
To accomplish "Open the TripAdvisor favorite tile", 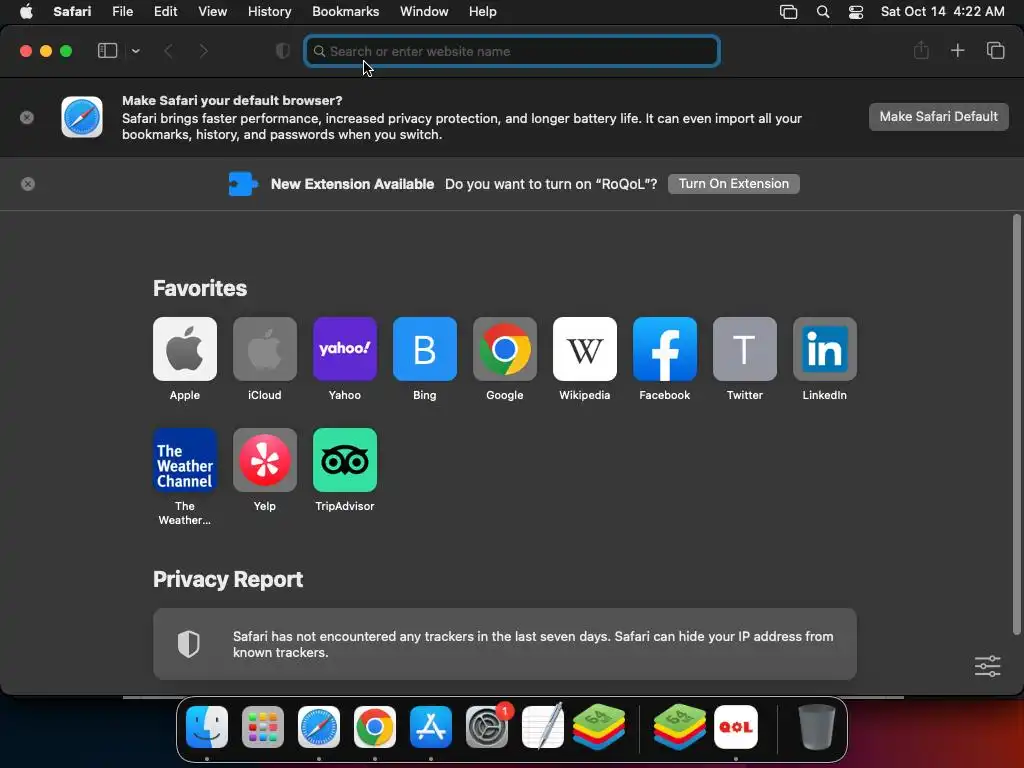I will coord(345,460).
